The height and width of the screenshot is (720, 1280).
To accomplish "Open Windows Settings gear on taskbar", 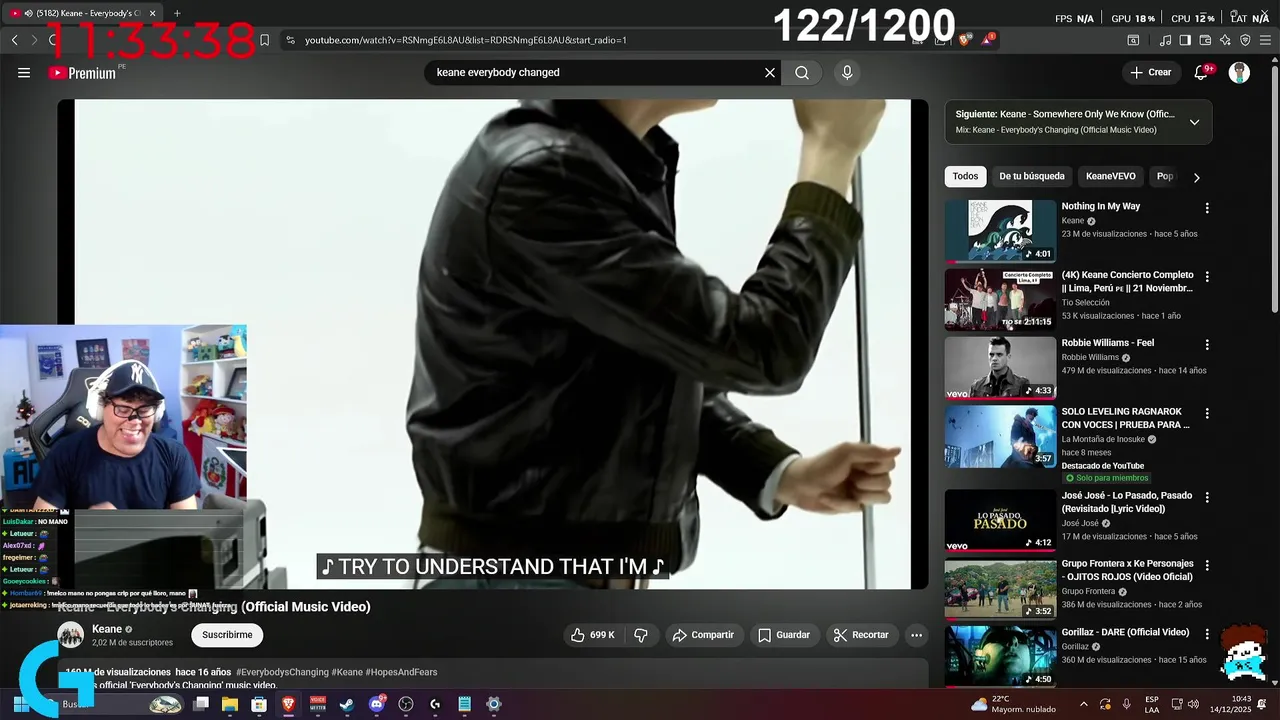I will 493,704.
